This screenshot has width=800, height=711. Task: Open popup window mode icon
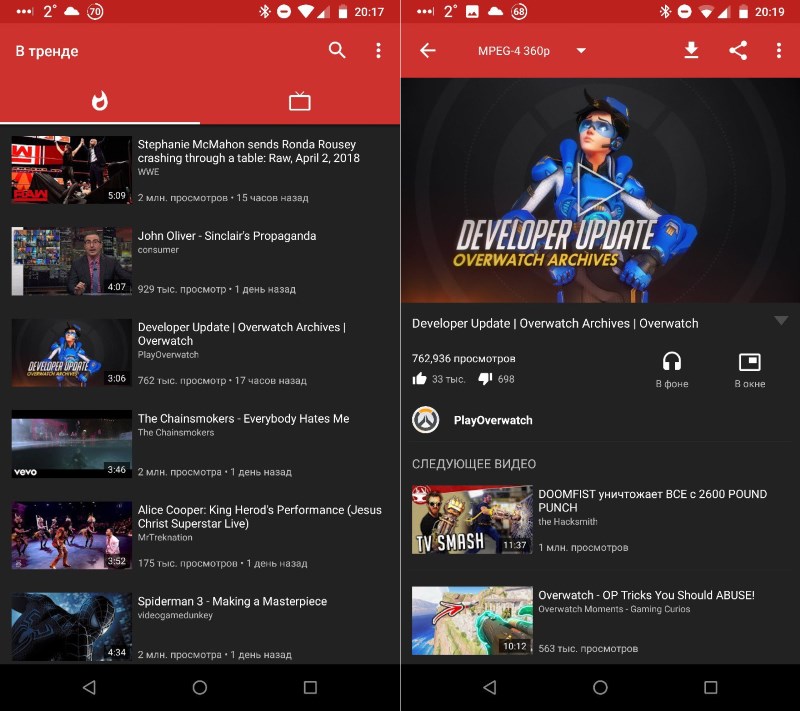point(749,362)
